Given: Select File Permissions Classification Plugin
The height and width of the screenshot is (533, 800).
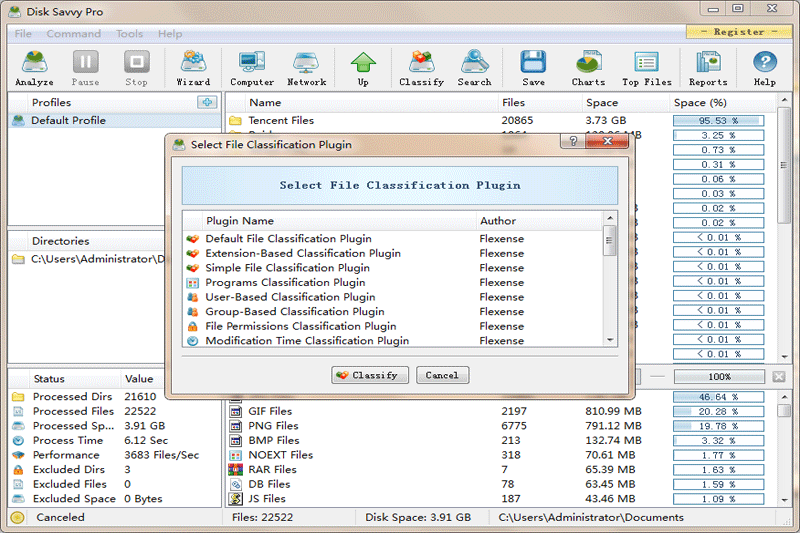Looking at the screenshot, I should 300,326.
